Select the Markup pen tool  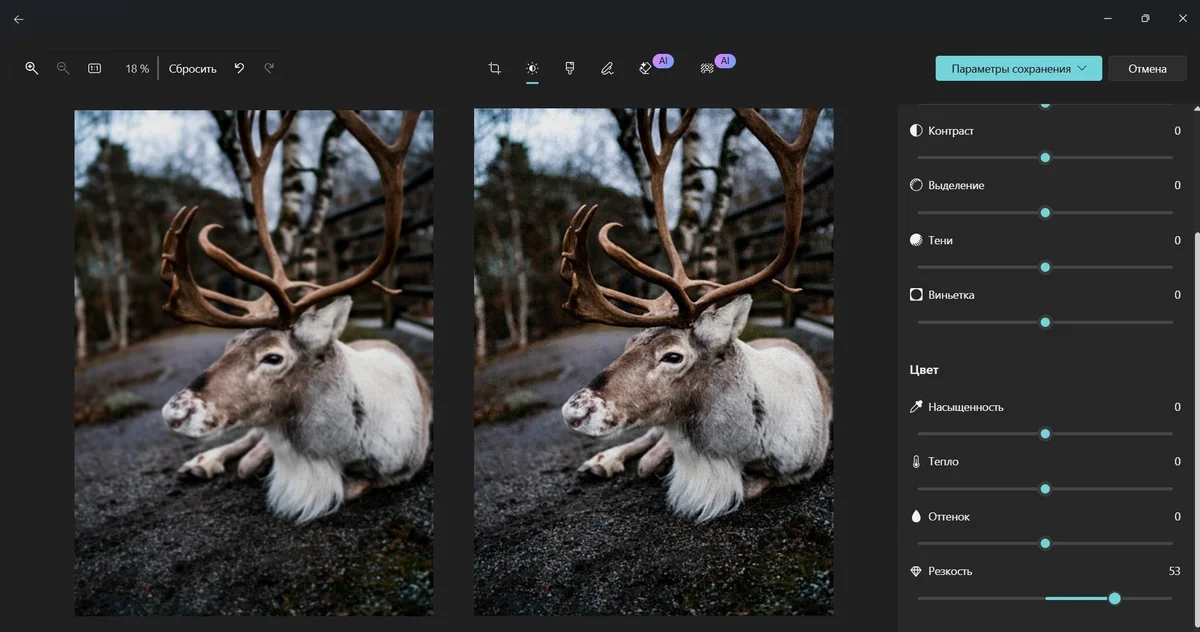click(607, 68)
